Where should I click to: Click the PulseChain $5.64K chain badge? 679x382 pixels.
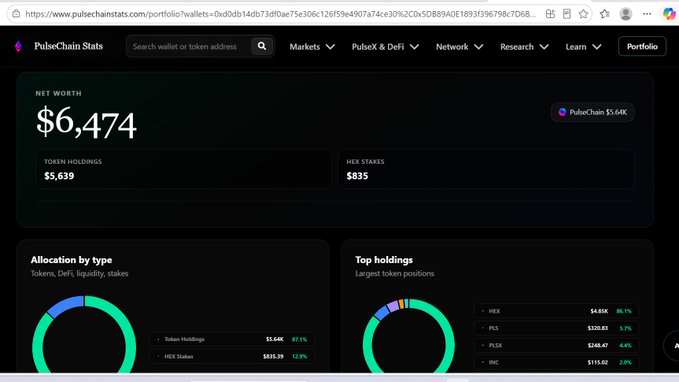(592, 112)
